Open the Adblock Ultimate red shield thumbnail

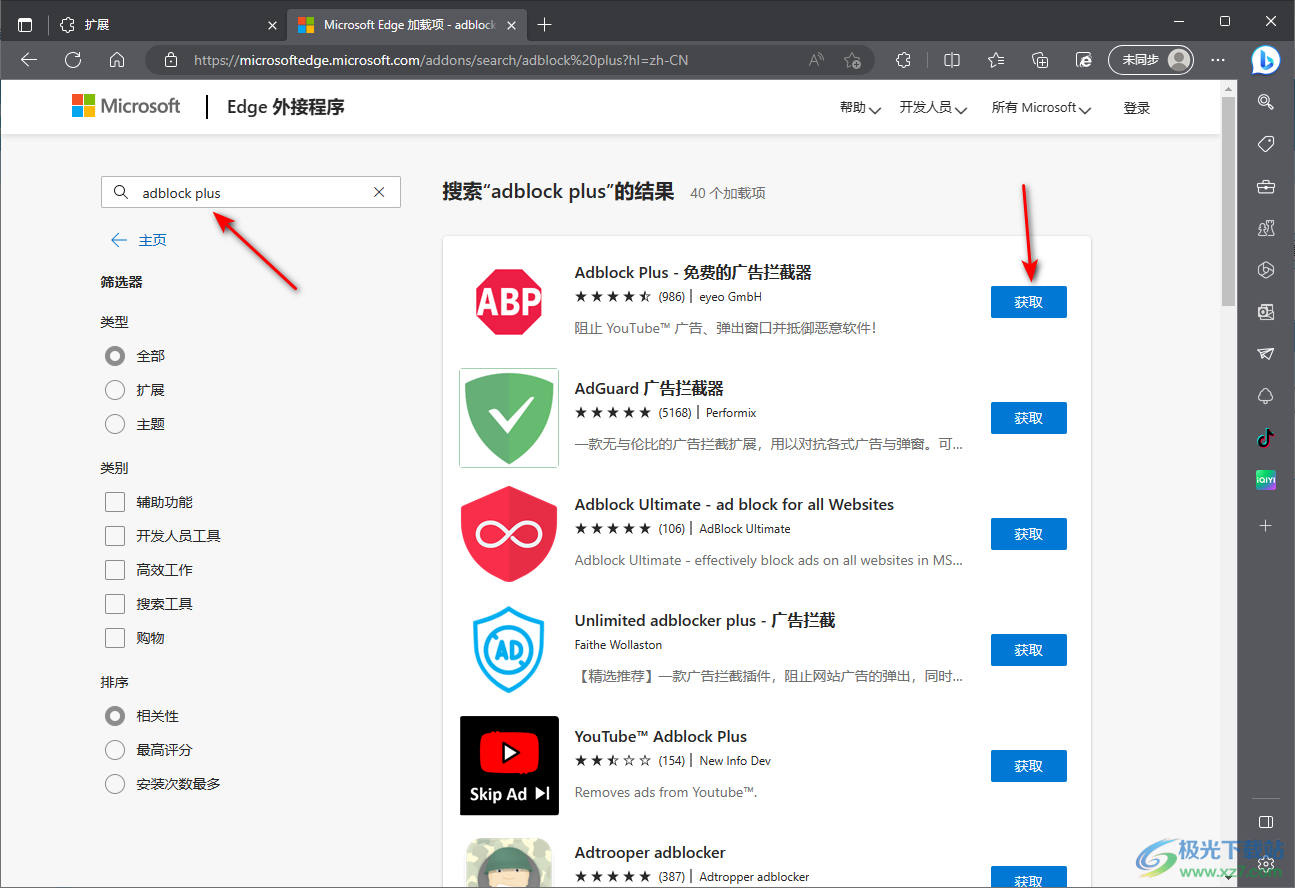pos(509,534)
